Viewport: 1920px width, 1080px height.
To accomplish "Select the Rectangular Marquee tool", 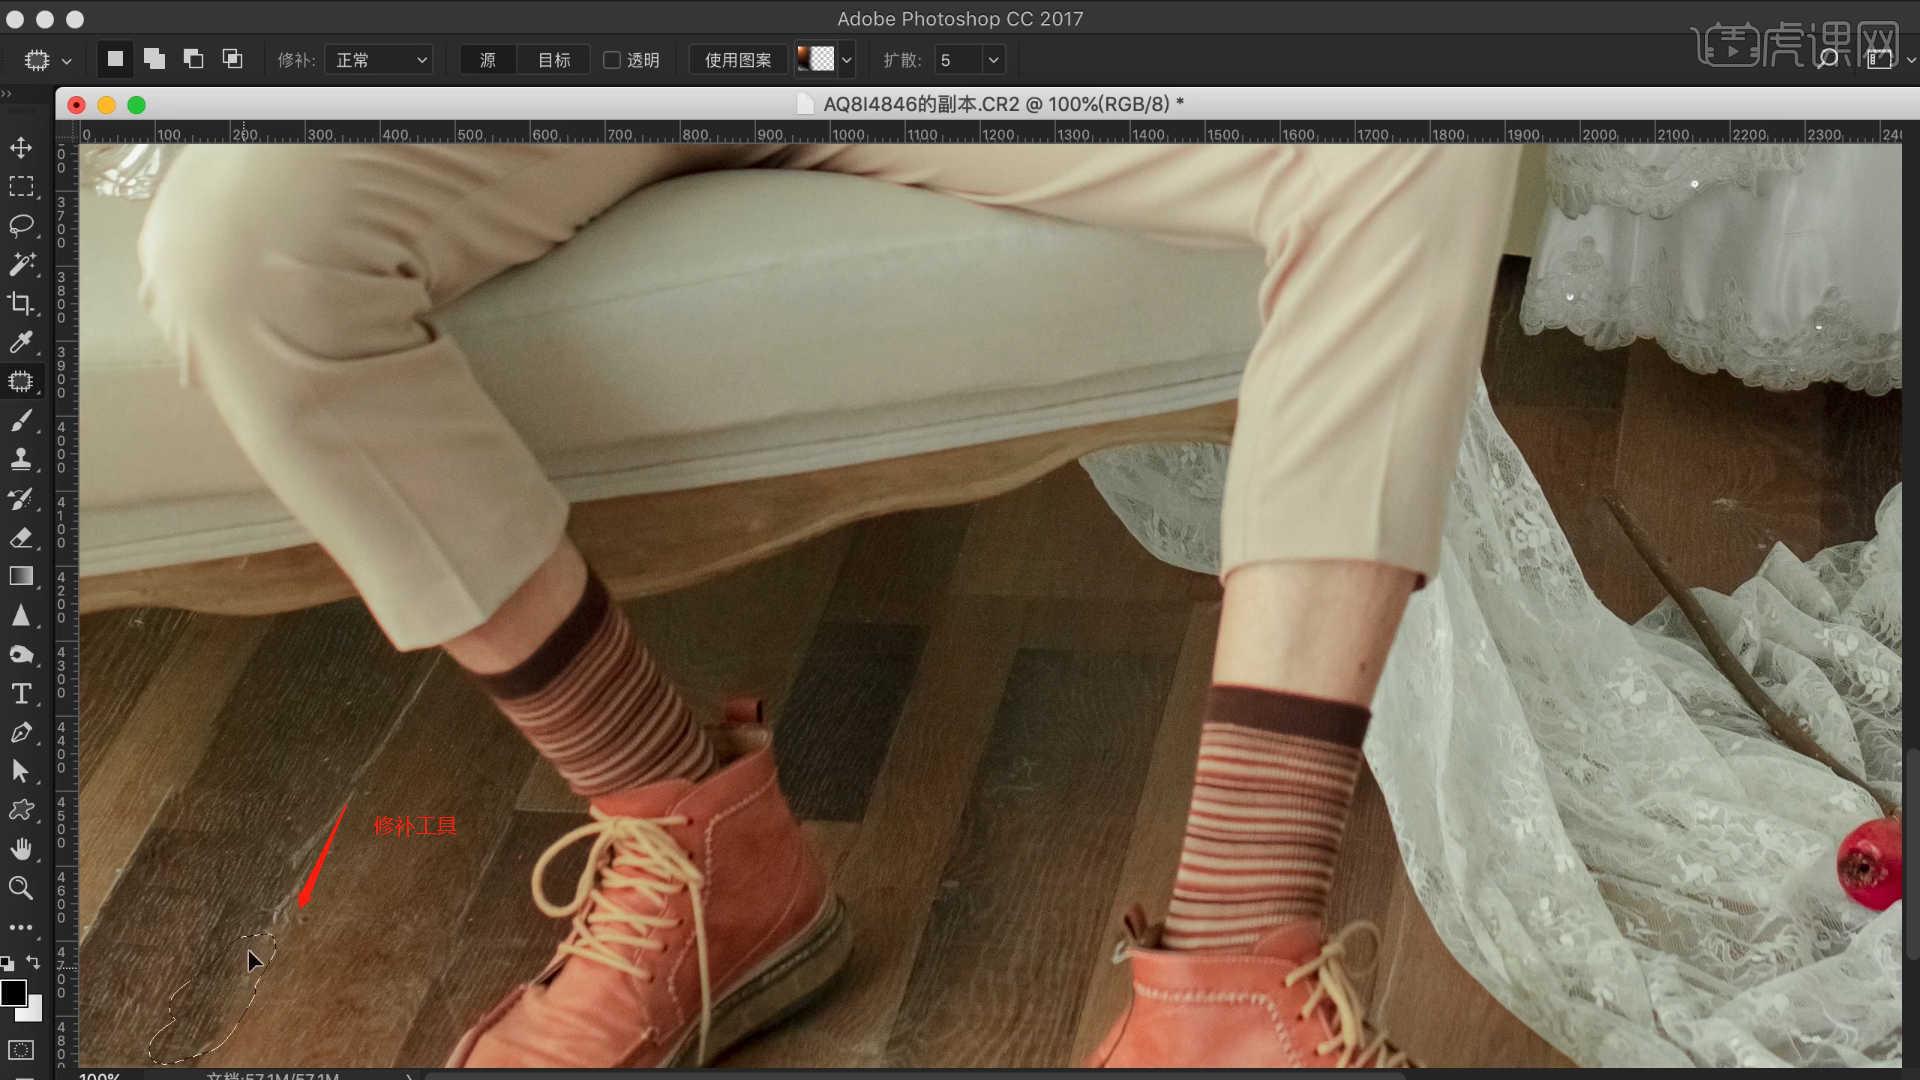I will (x=21, y=187).
